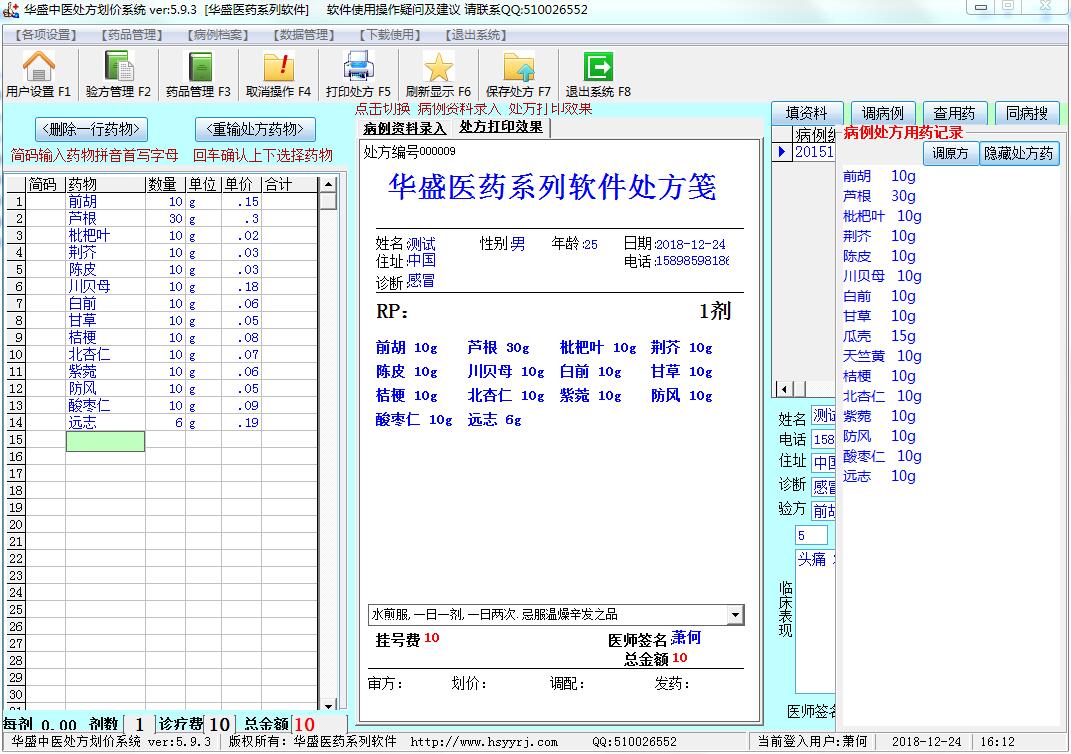Open 药品管理 F3 green book icon
Image resolution: width=1071 pixels, height=754 pixels.
pyautogui.click(x=199, y=66)
